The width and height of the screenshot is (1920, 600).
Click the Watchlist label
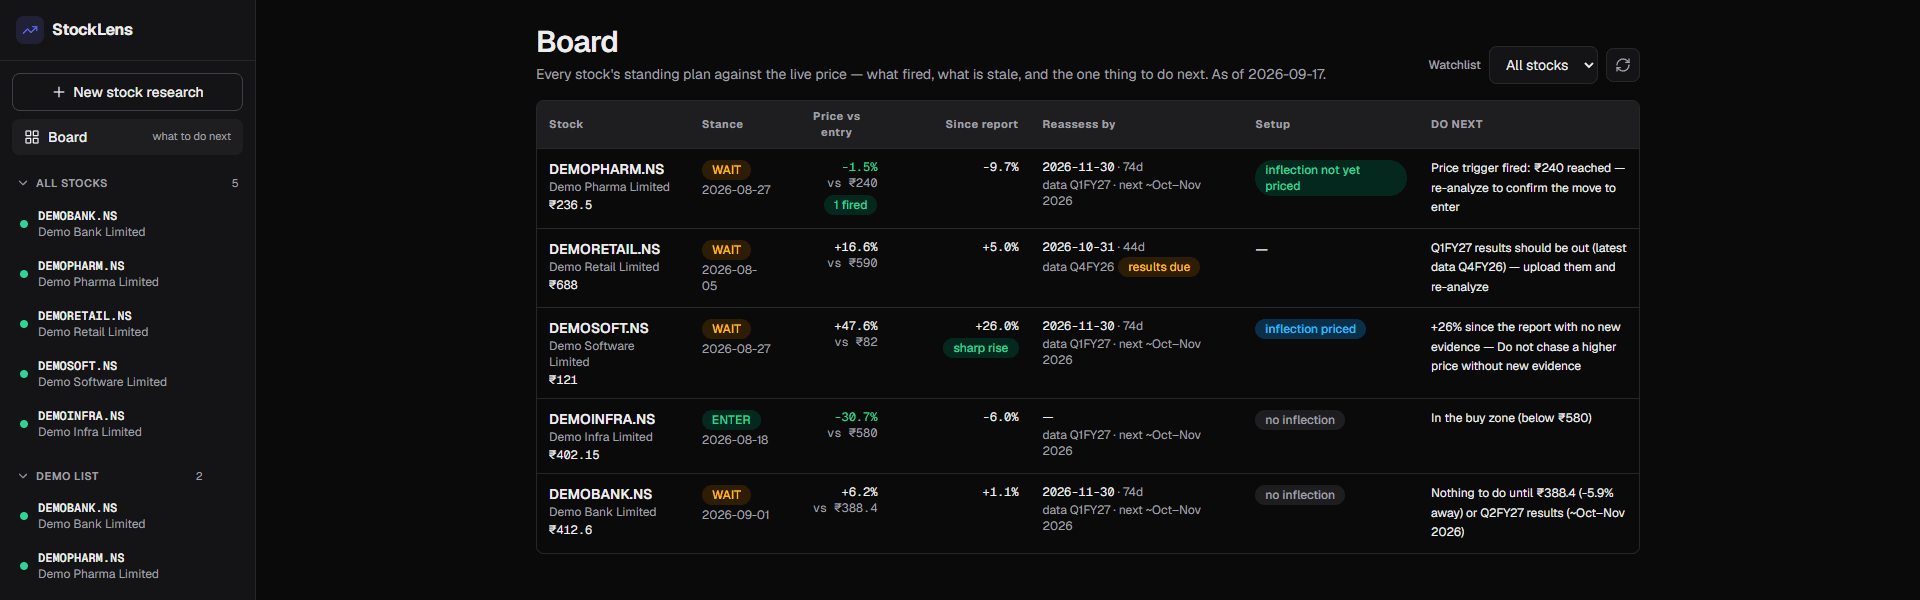(x=1454, y=65)
